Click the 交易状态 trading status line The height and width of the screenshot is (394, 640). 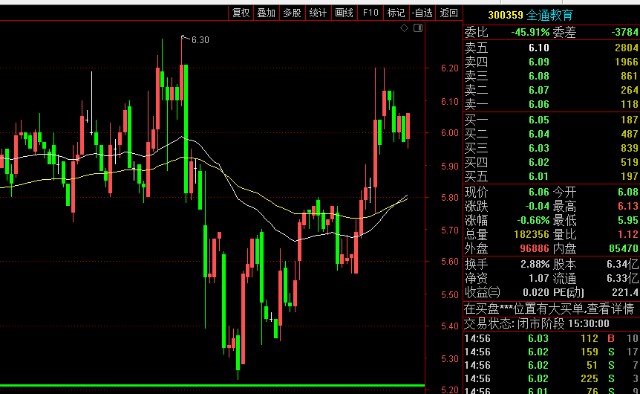pos(537,324)
